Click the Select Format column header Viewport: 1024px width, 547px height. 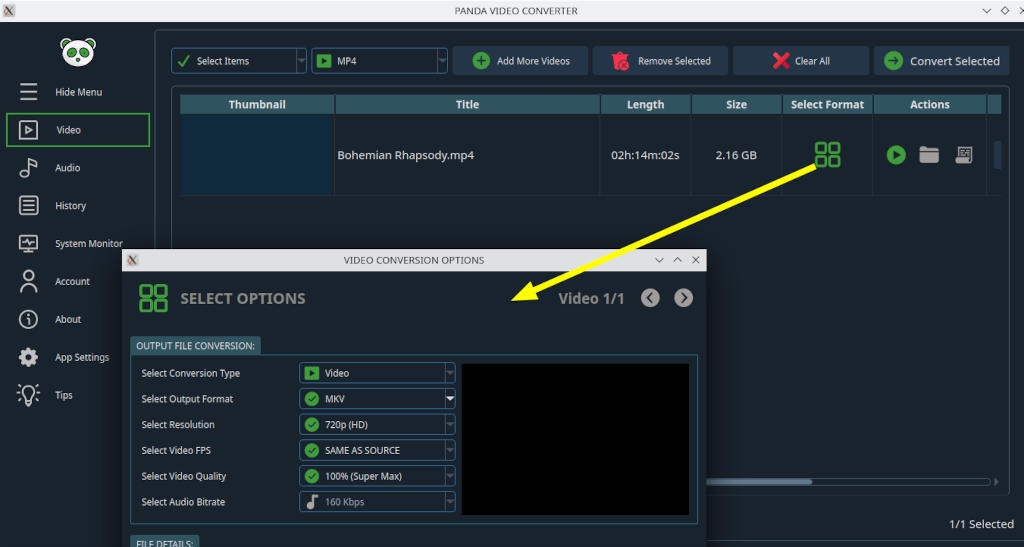pos(827,104)
